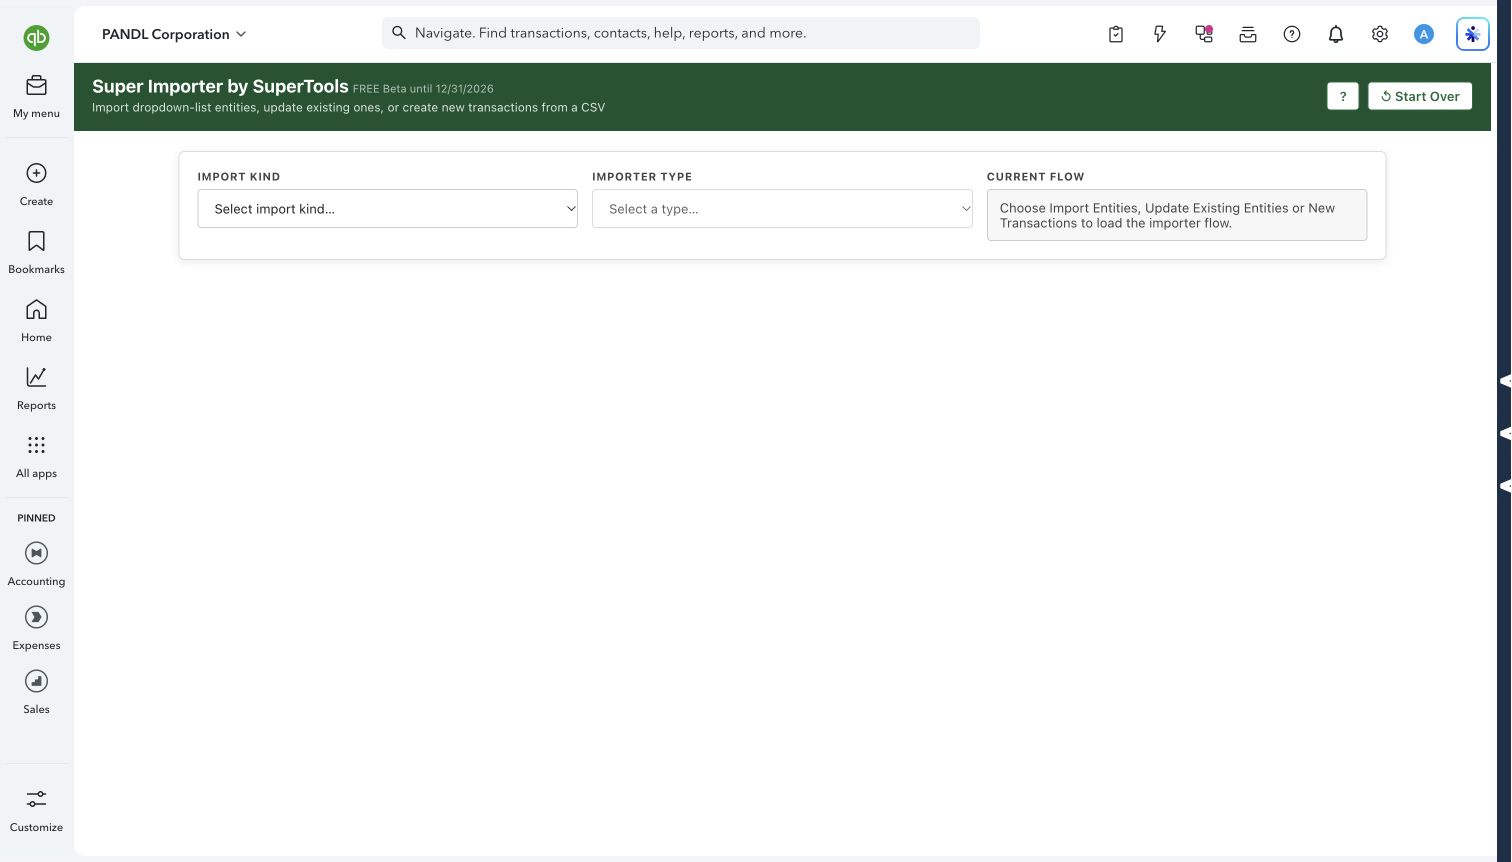
Task: Click Super Importer question mark help button
Action: tap(1343, 96)
